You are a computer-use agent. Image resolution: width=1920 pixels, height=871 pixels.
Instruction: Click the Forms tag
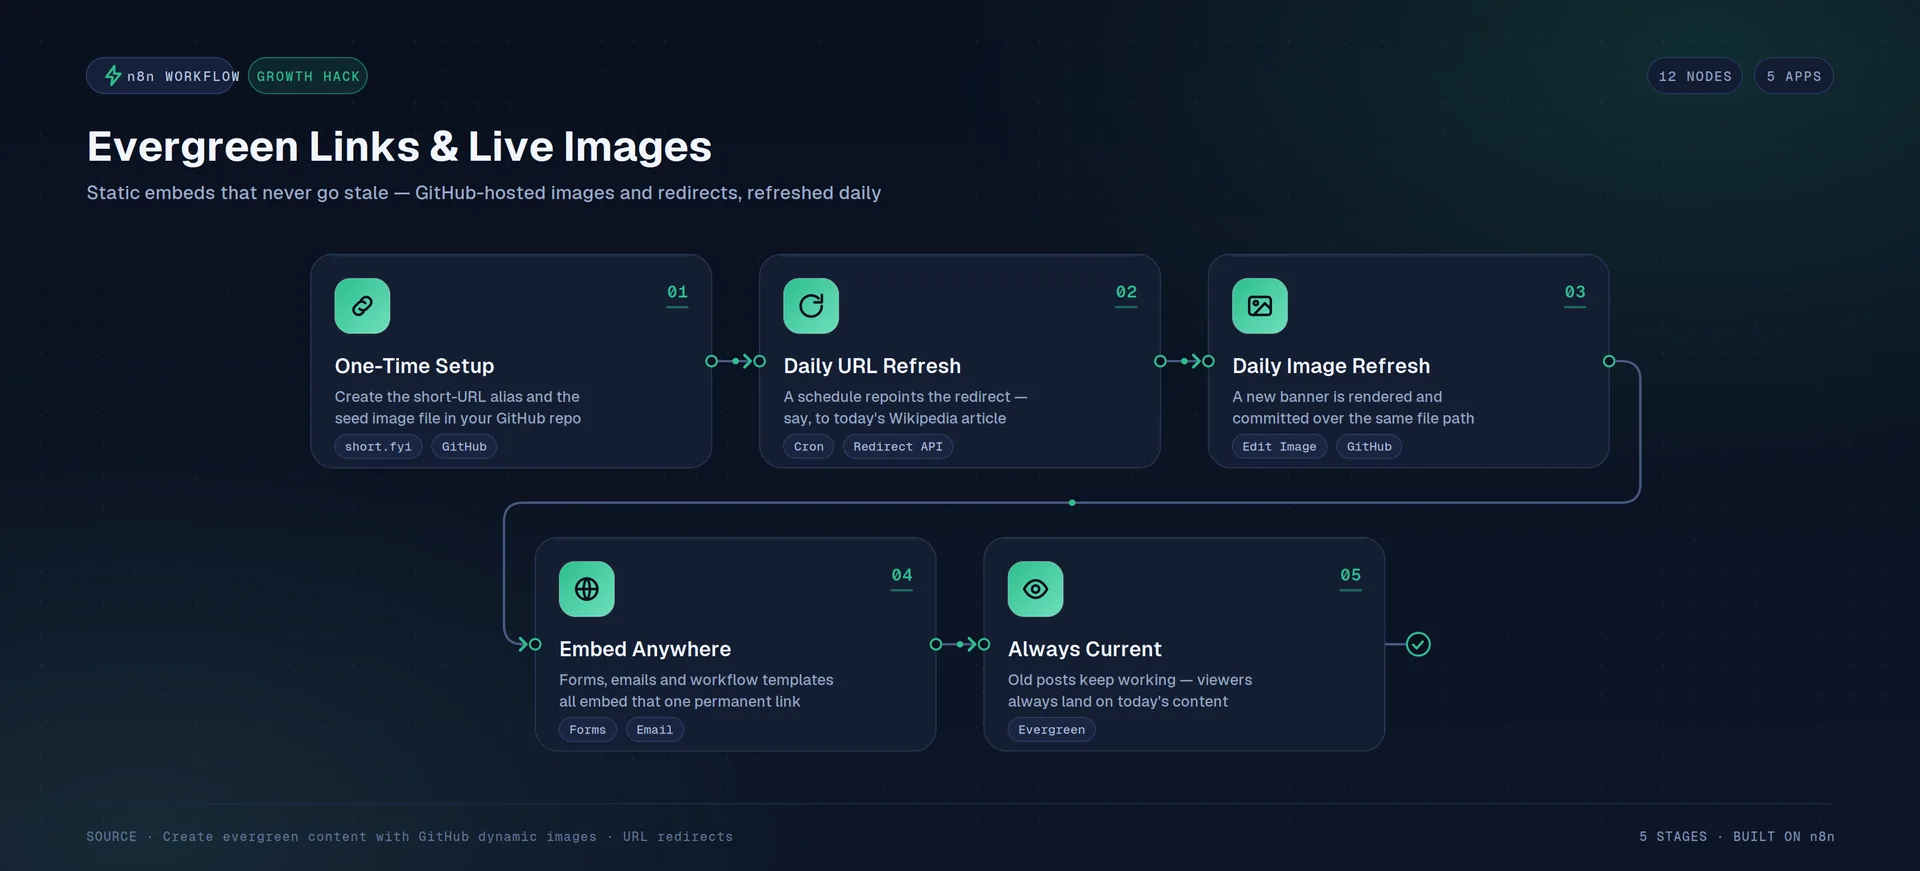click(x=588, y=730)
